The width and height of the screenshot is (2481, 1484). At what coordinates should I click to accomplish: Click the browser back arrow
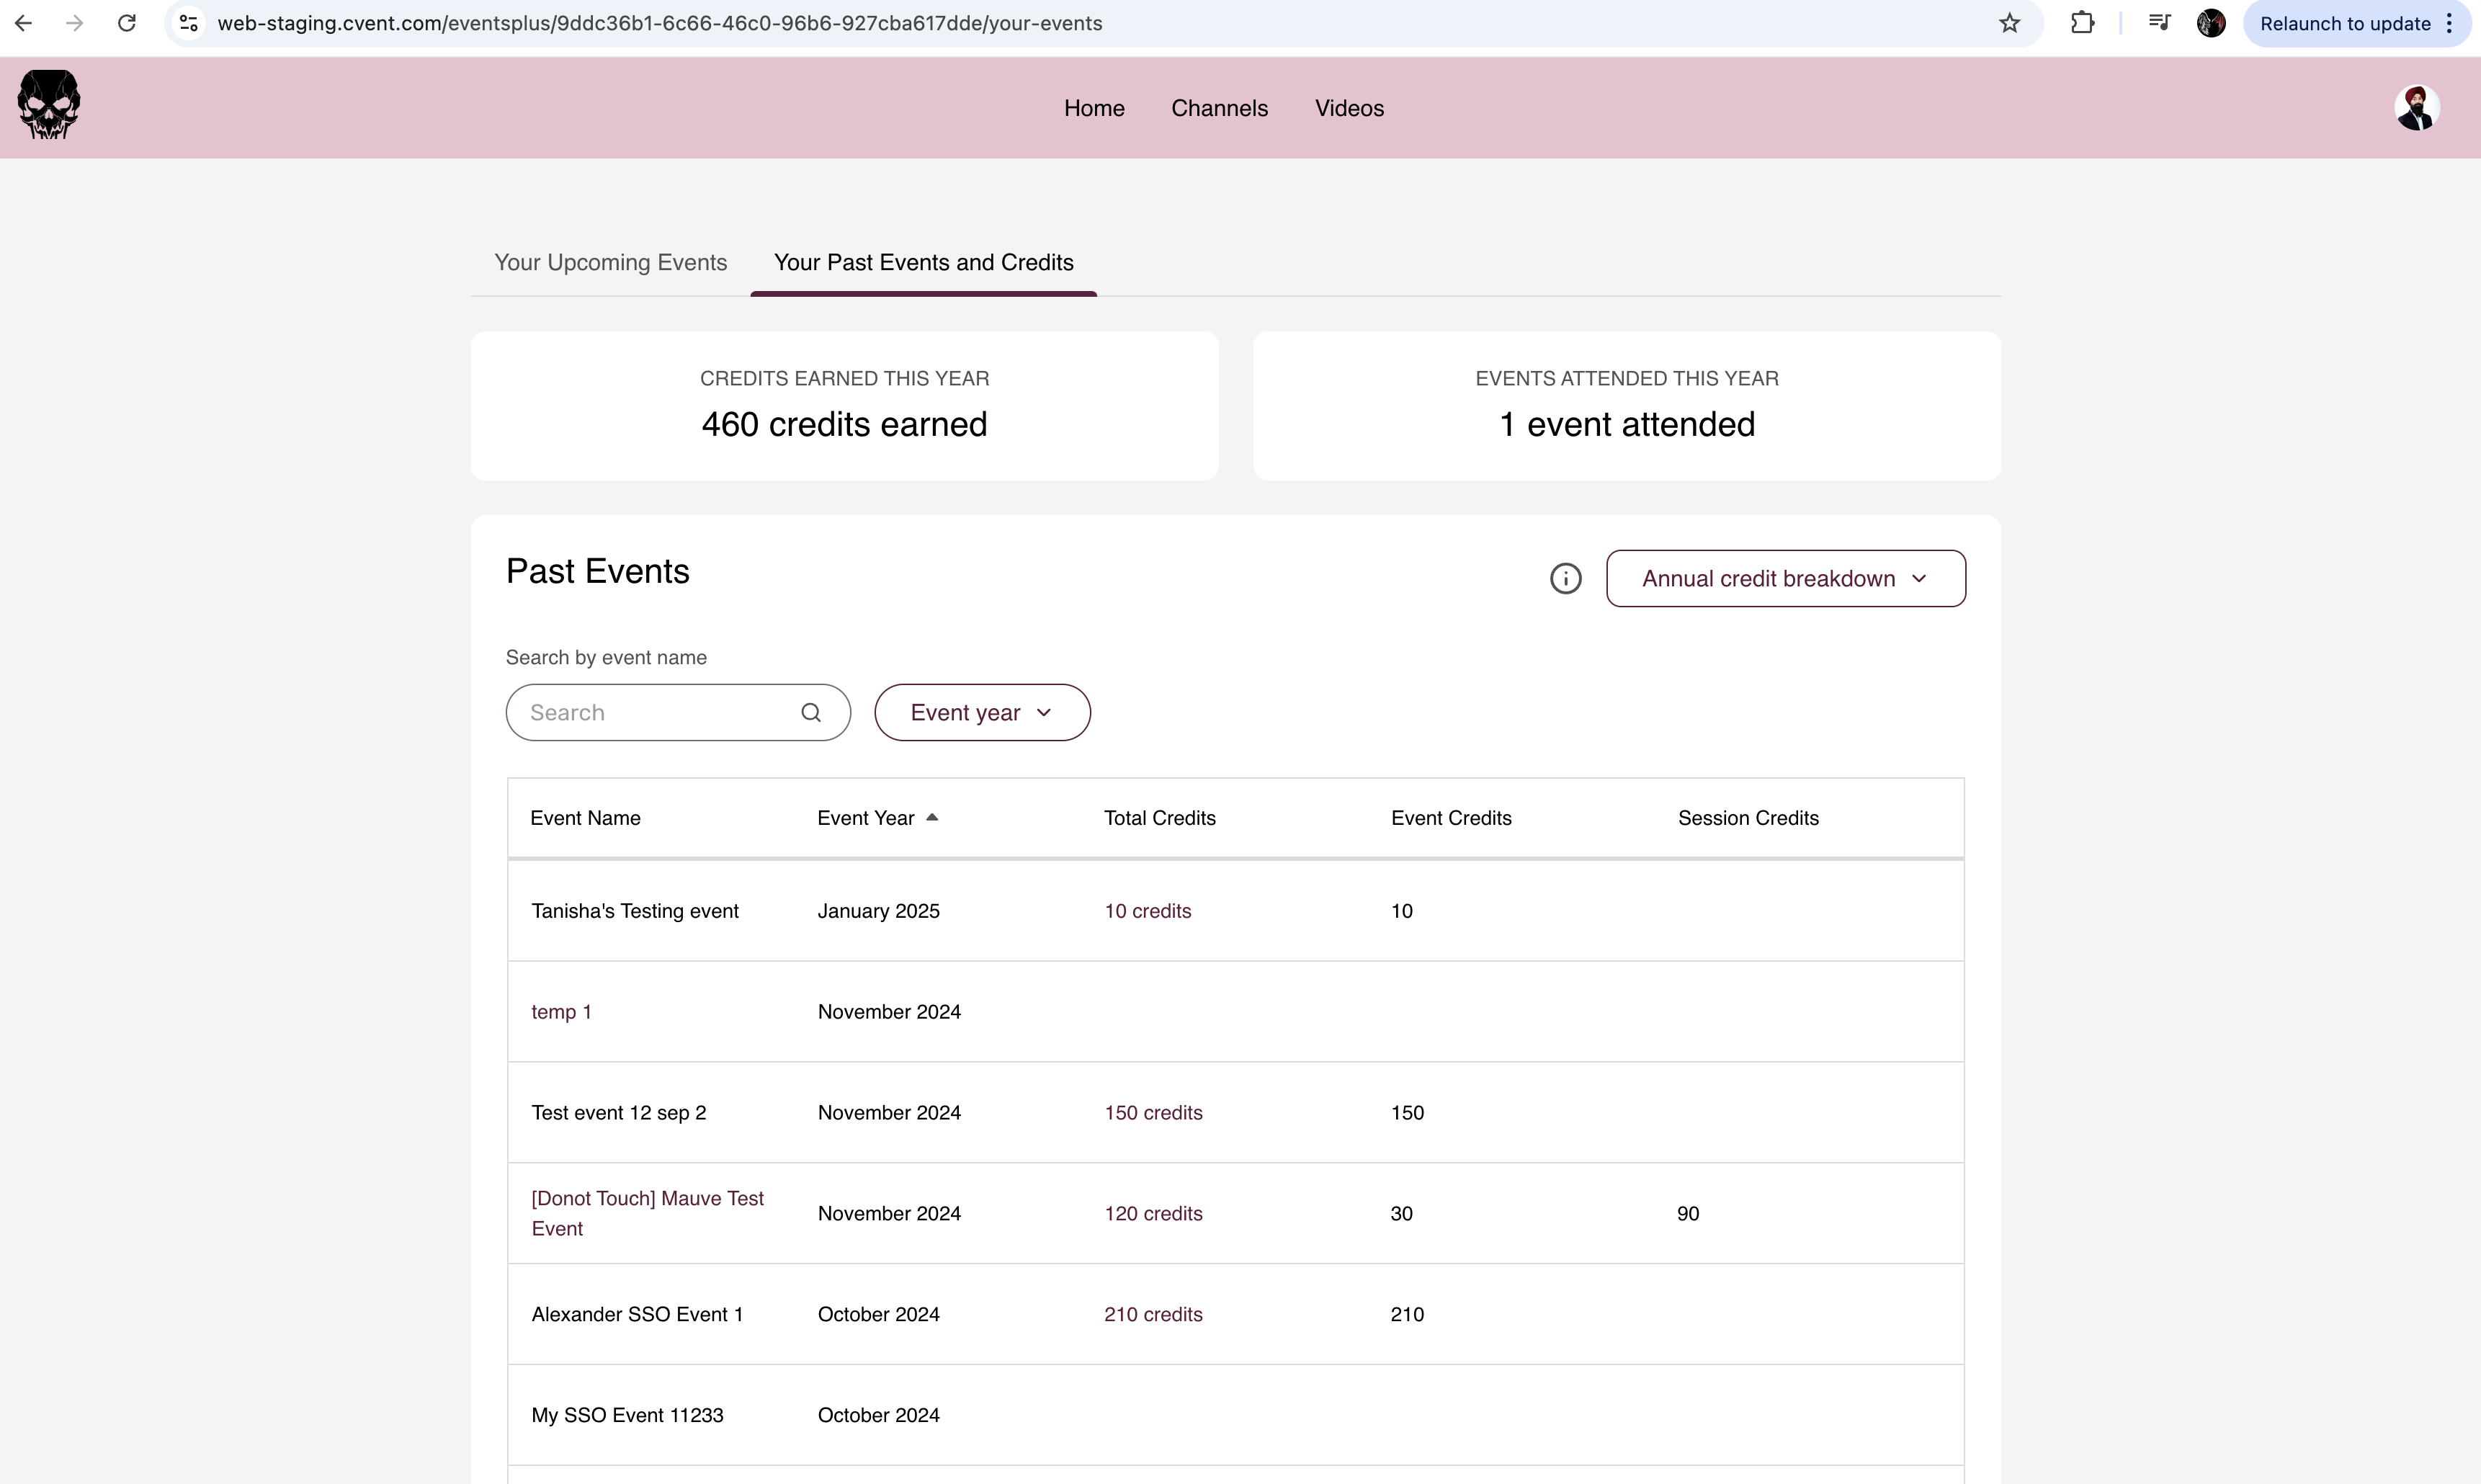tap(23, 23)
